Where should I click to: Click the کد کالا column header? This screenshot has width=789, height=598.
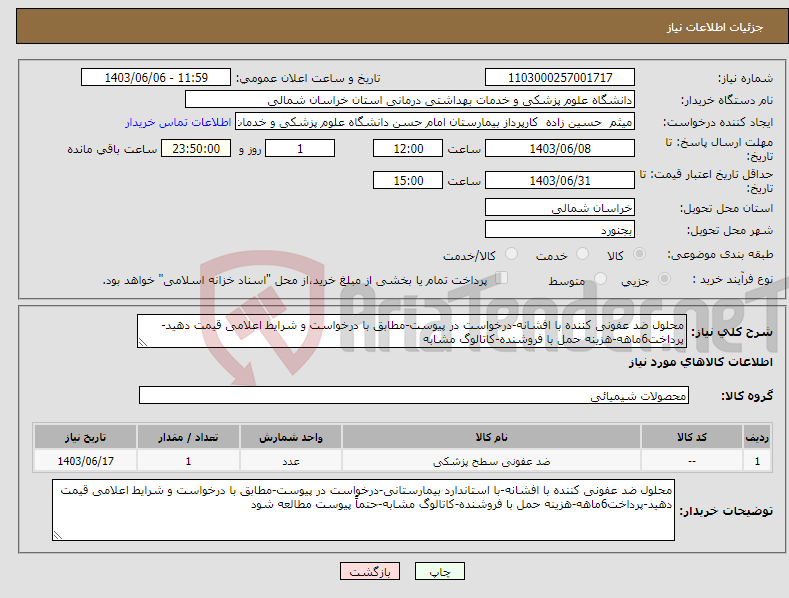coord(692,437)
